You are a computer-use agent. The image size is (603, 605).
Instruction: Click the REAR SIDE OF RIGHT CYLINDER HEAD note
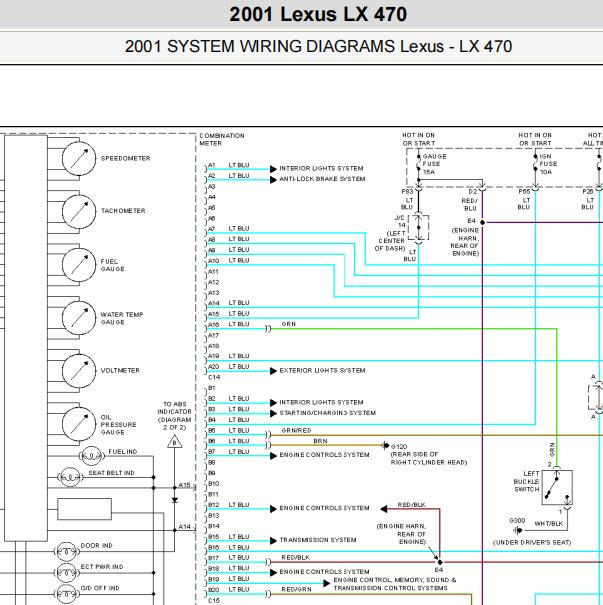click(x=429, y=458)
